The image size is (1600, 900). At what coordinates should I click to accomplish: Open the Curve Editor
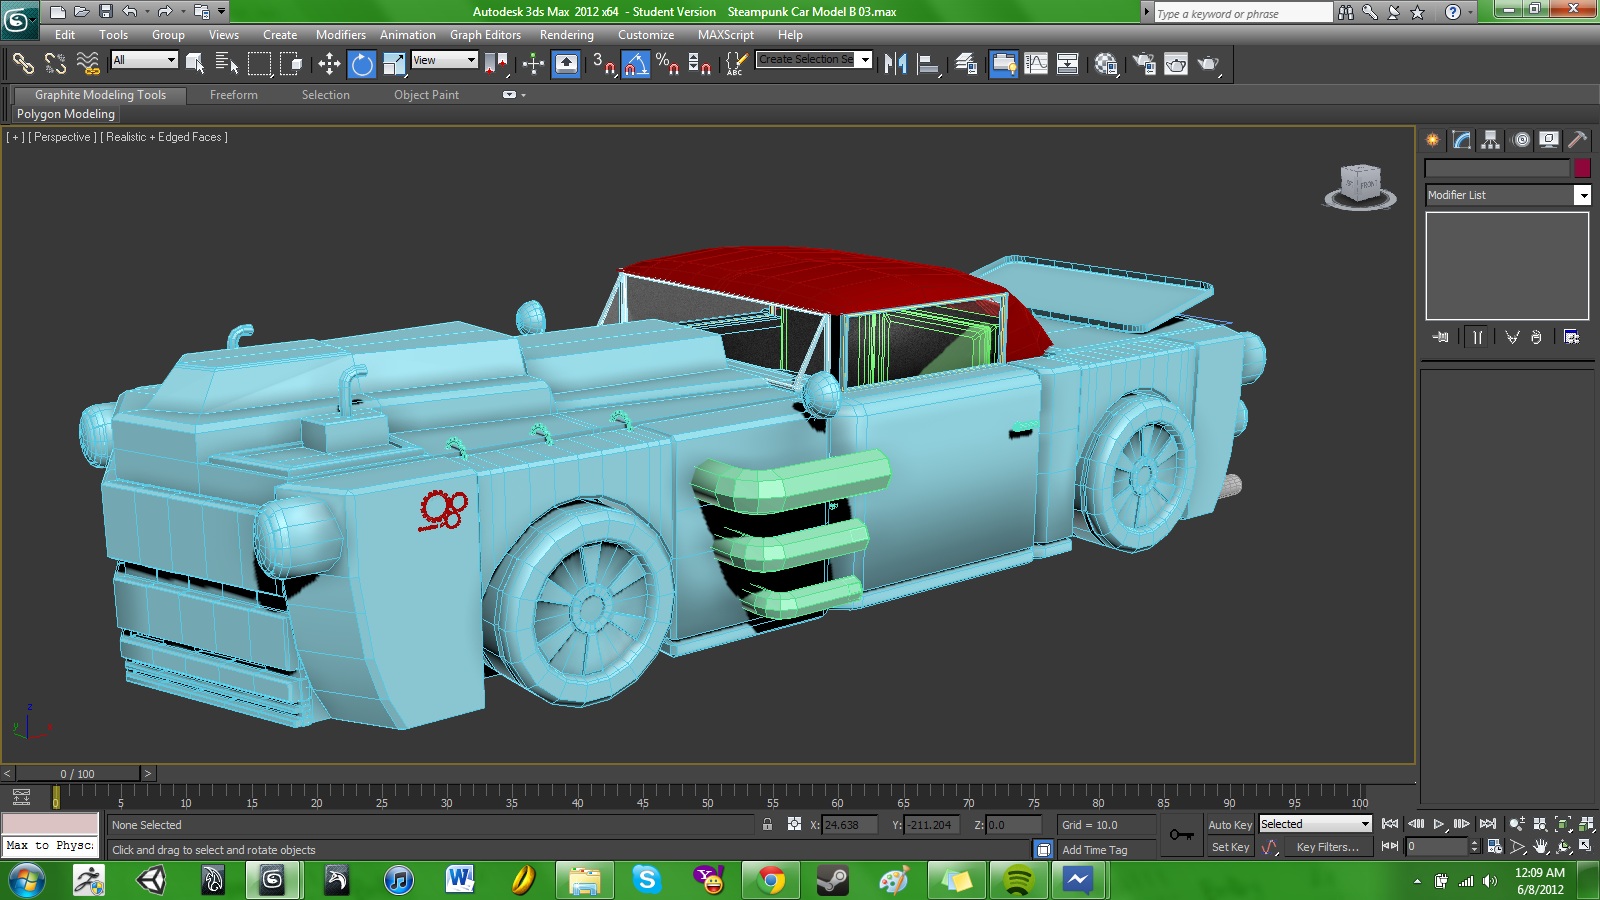point(1035,63)
